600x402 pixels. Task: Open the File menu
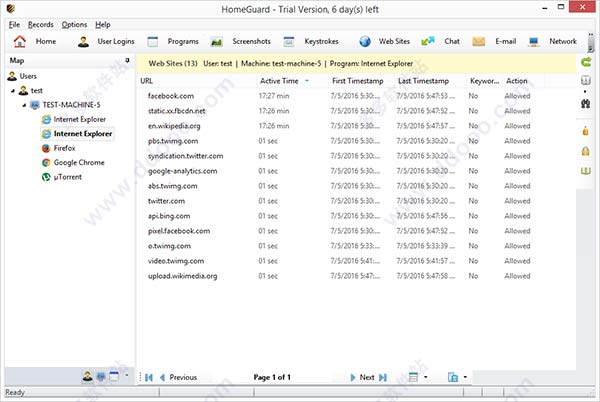(14, 24)
